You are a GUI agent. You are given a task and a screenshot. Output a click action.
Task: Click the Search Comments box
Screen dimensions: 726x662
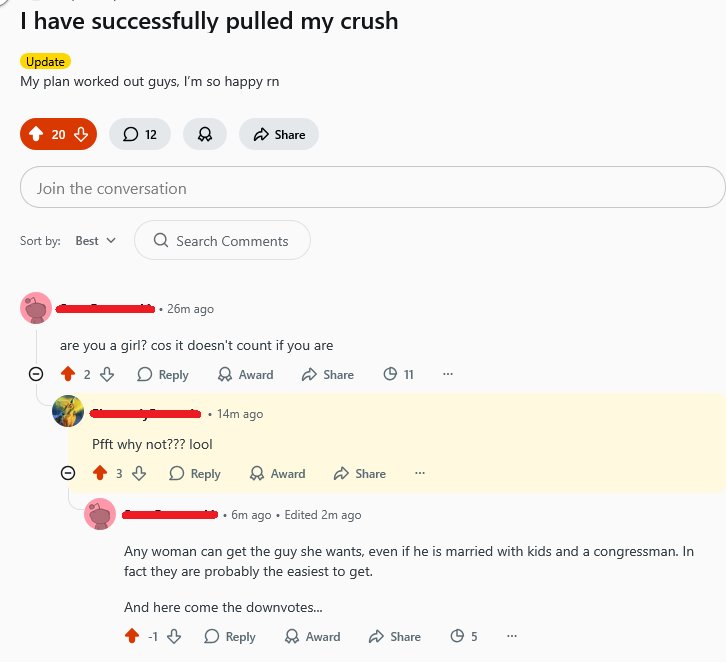(x=222, y=241)
